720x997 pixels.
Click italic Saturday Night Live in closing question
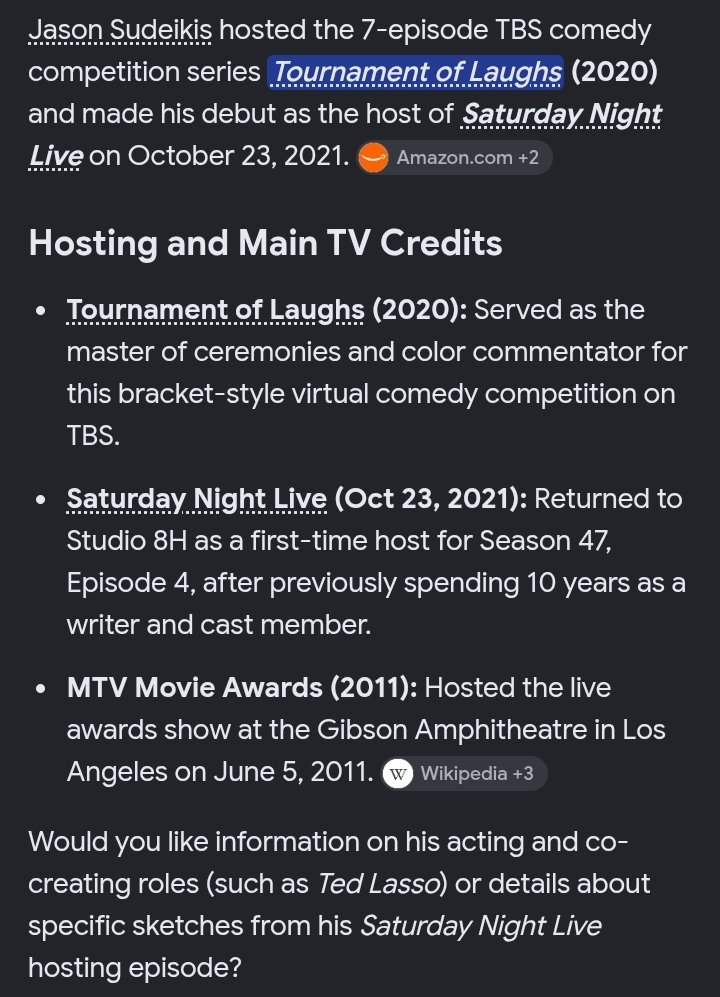480,925
